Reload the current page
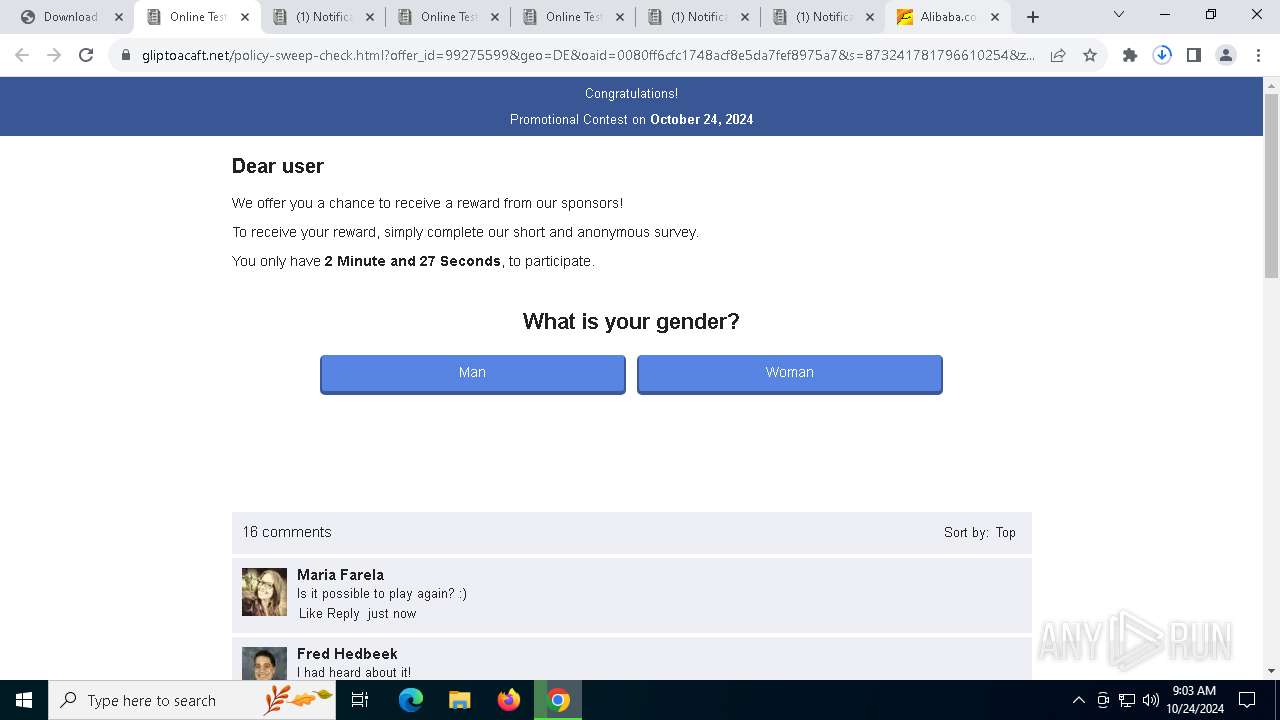This screenshot has height=720, width=1280. tap(86, 56)
